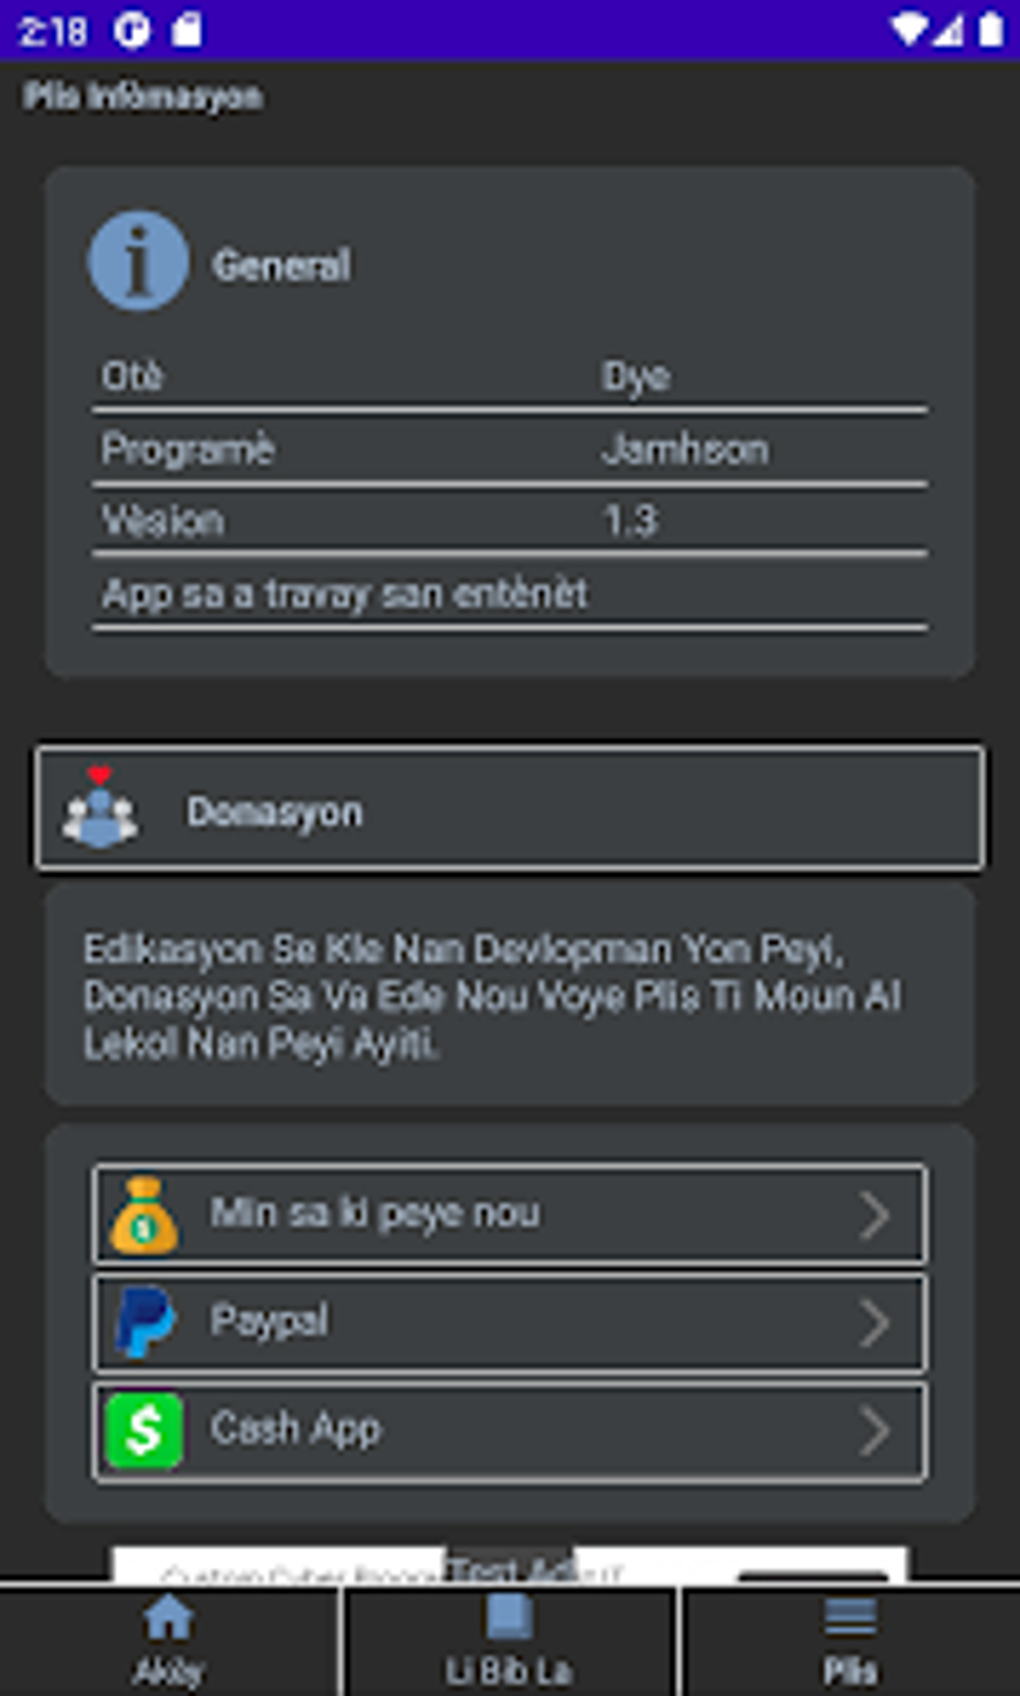
Task: Tap the Vèsion 1.3 row
Action: tap(510, 520)
